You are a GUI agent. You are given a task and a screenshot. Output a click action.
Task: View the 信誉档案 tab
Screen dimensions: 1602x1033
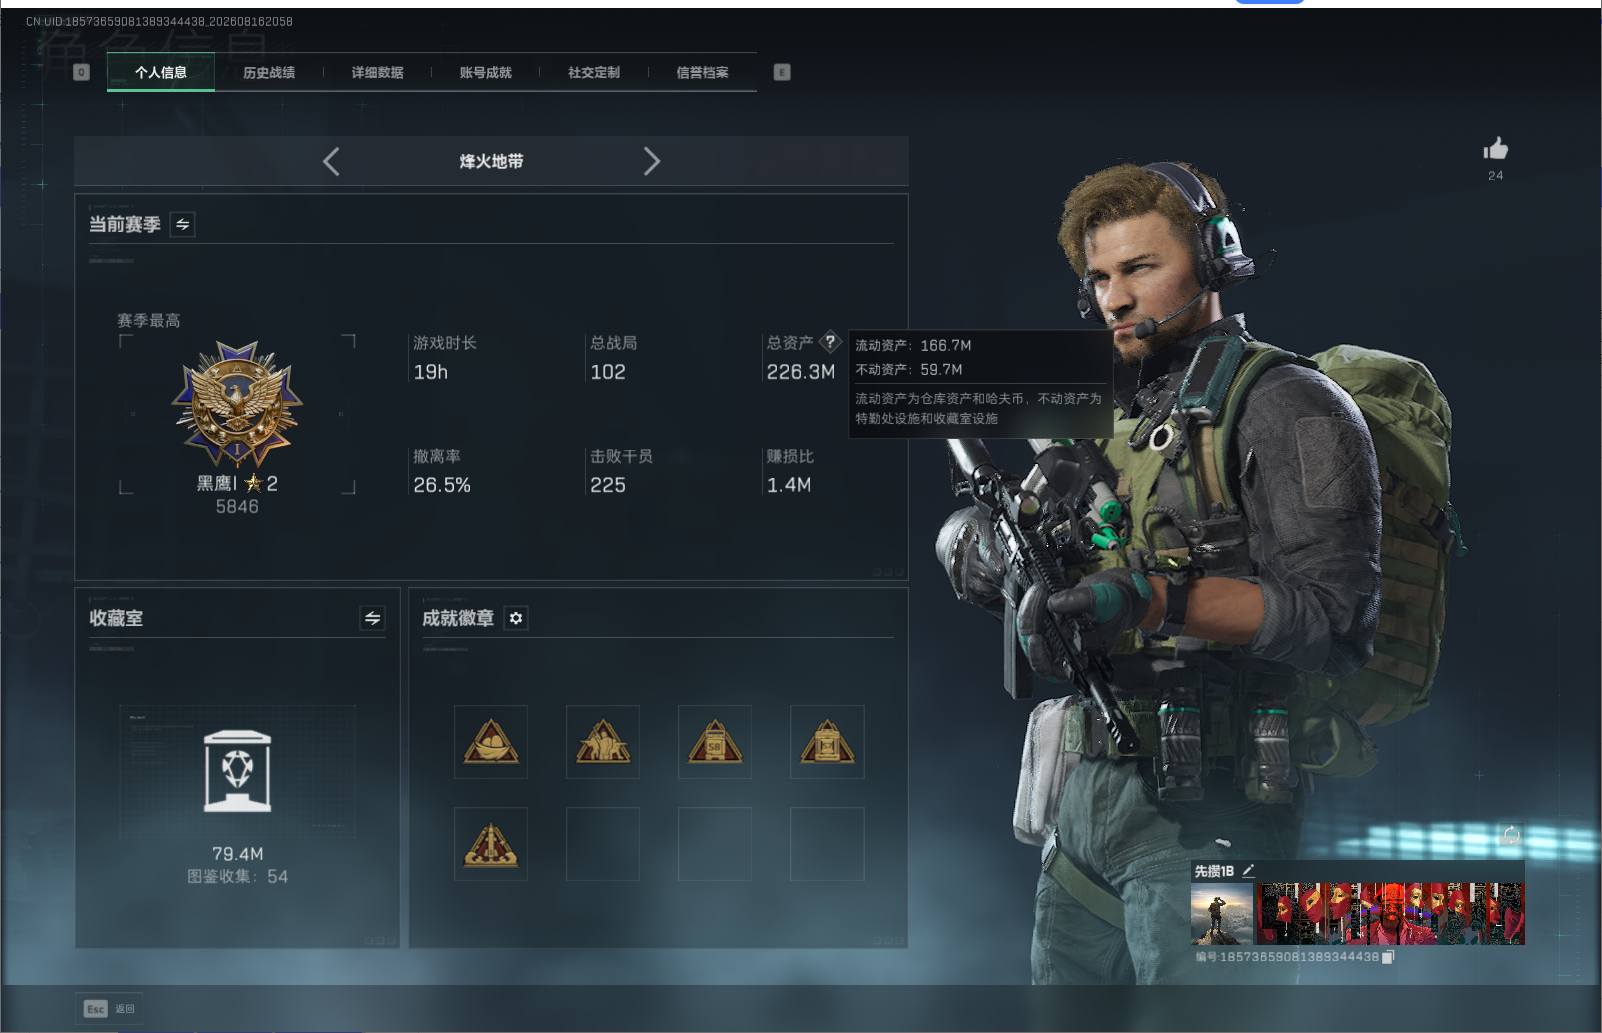tap(702, 72)
